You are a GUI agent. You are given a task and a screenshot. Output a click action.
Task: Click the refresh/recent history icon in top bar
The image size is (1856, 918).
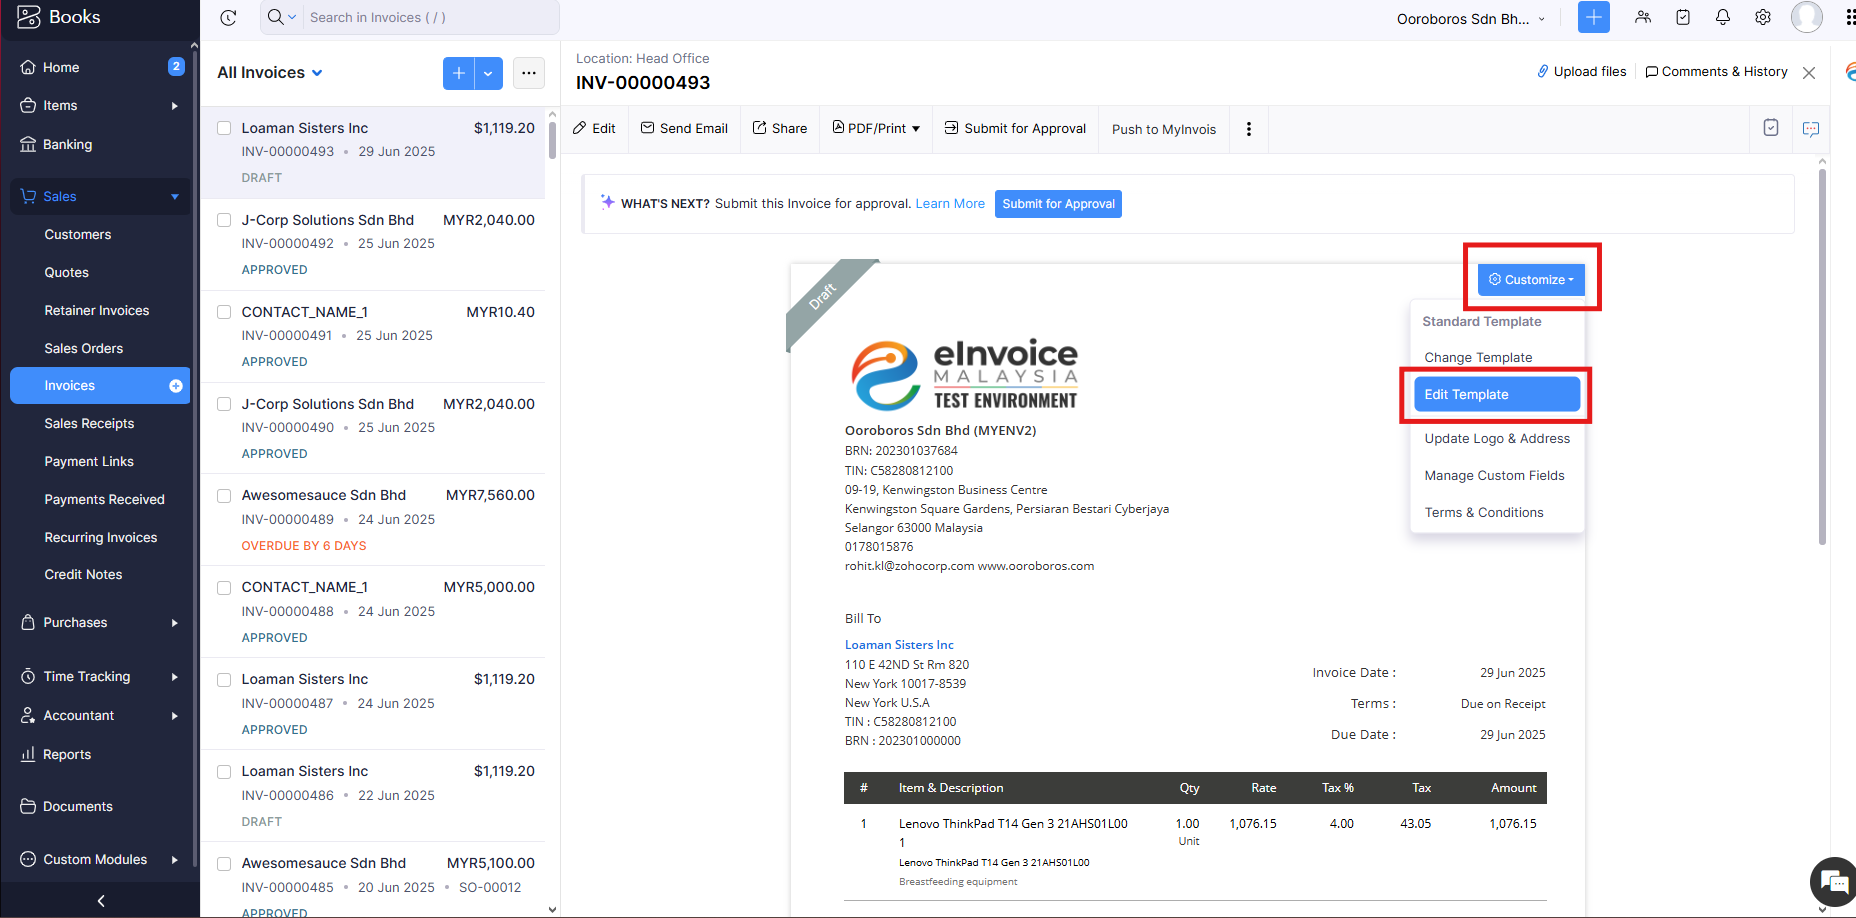pyautogui.click(x=228, y=17)
